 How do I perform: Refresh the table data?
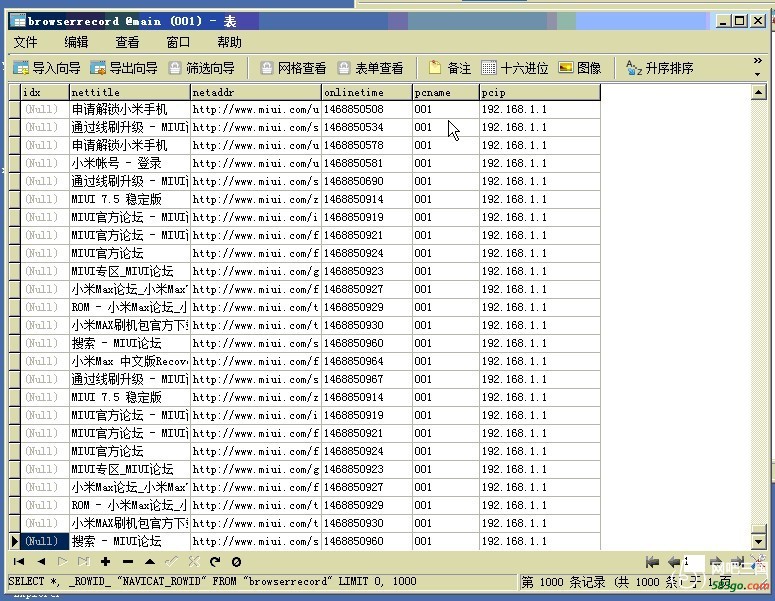[x=215, y=561]
